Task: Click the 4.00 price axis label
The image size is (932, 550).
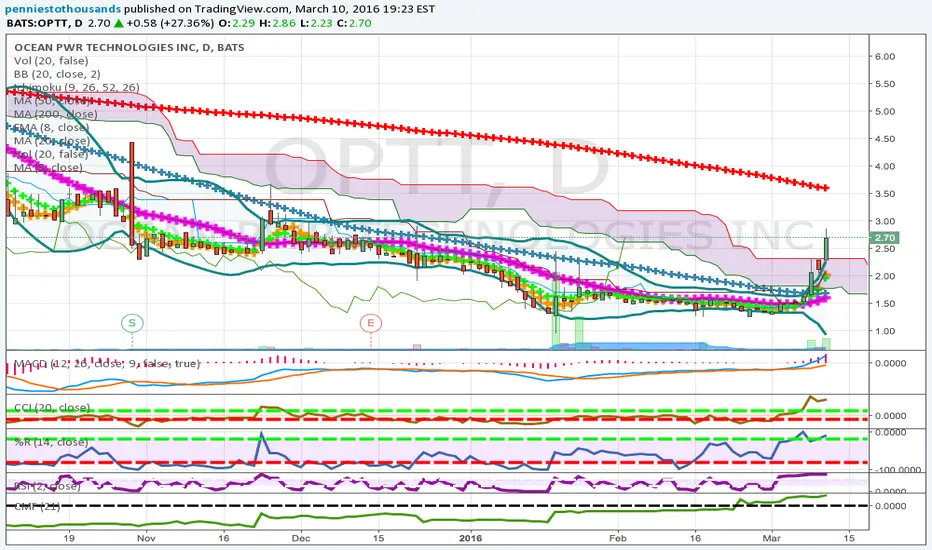Action: 884,166
